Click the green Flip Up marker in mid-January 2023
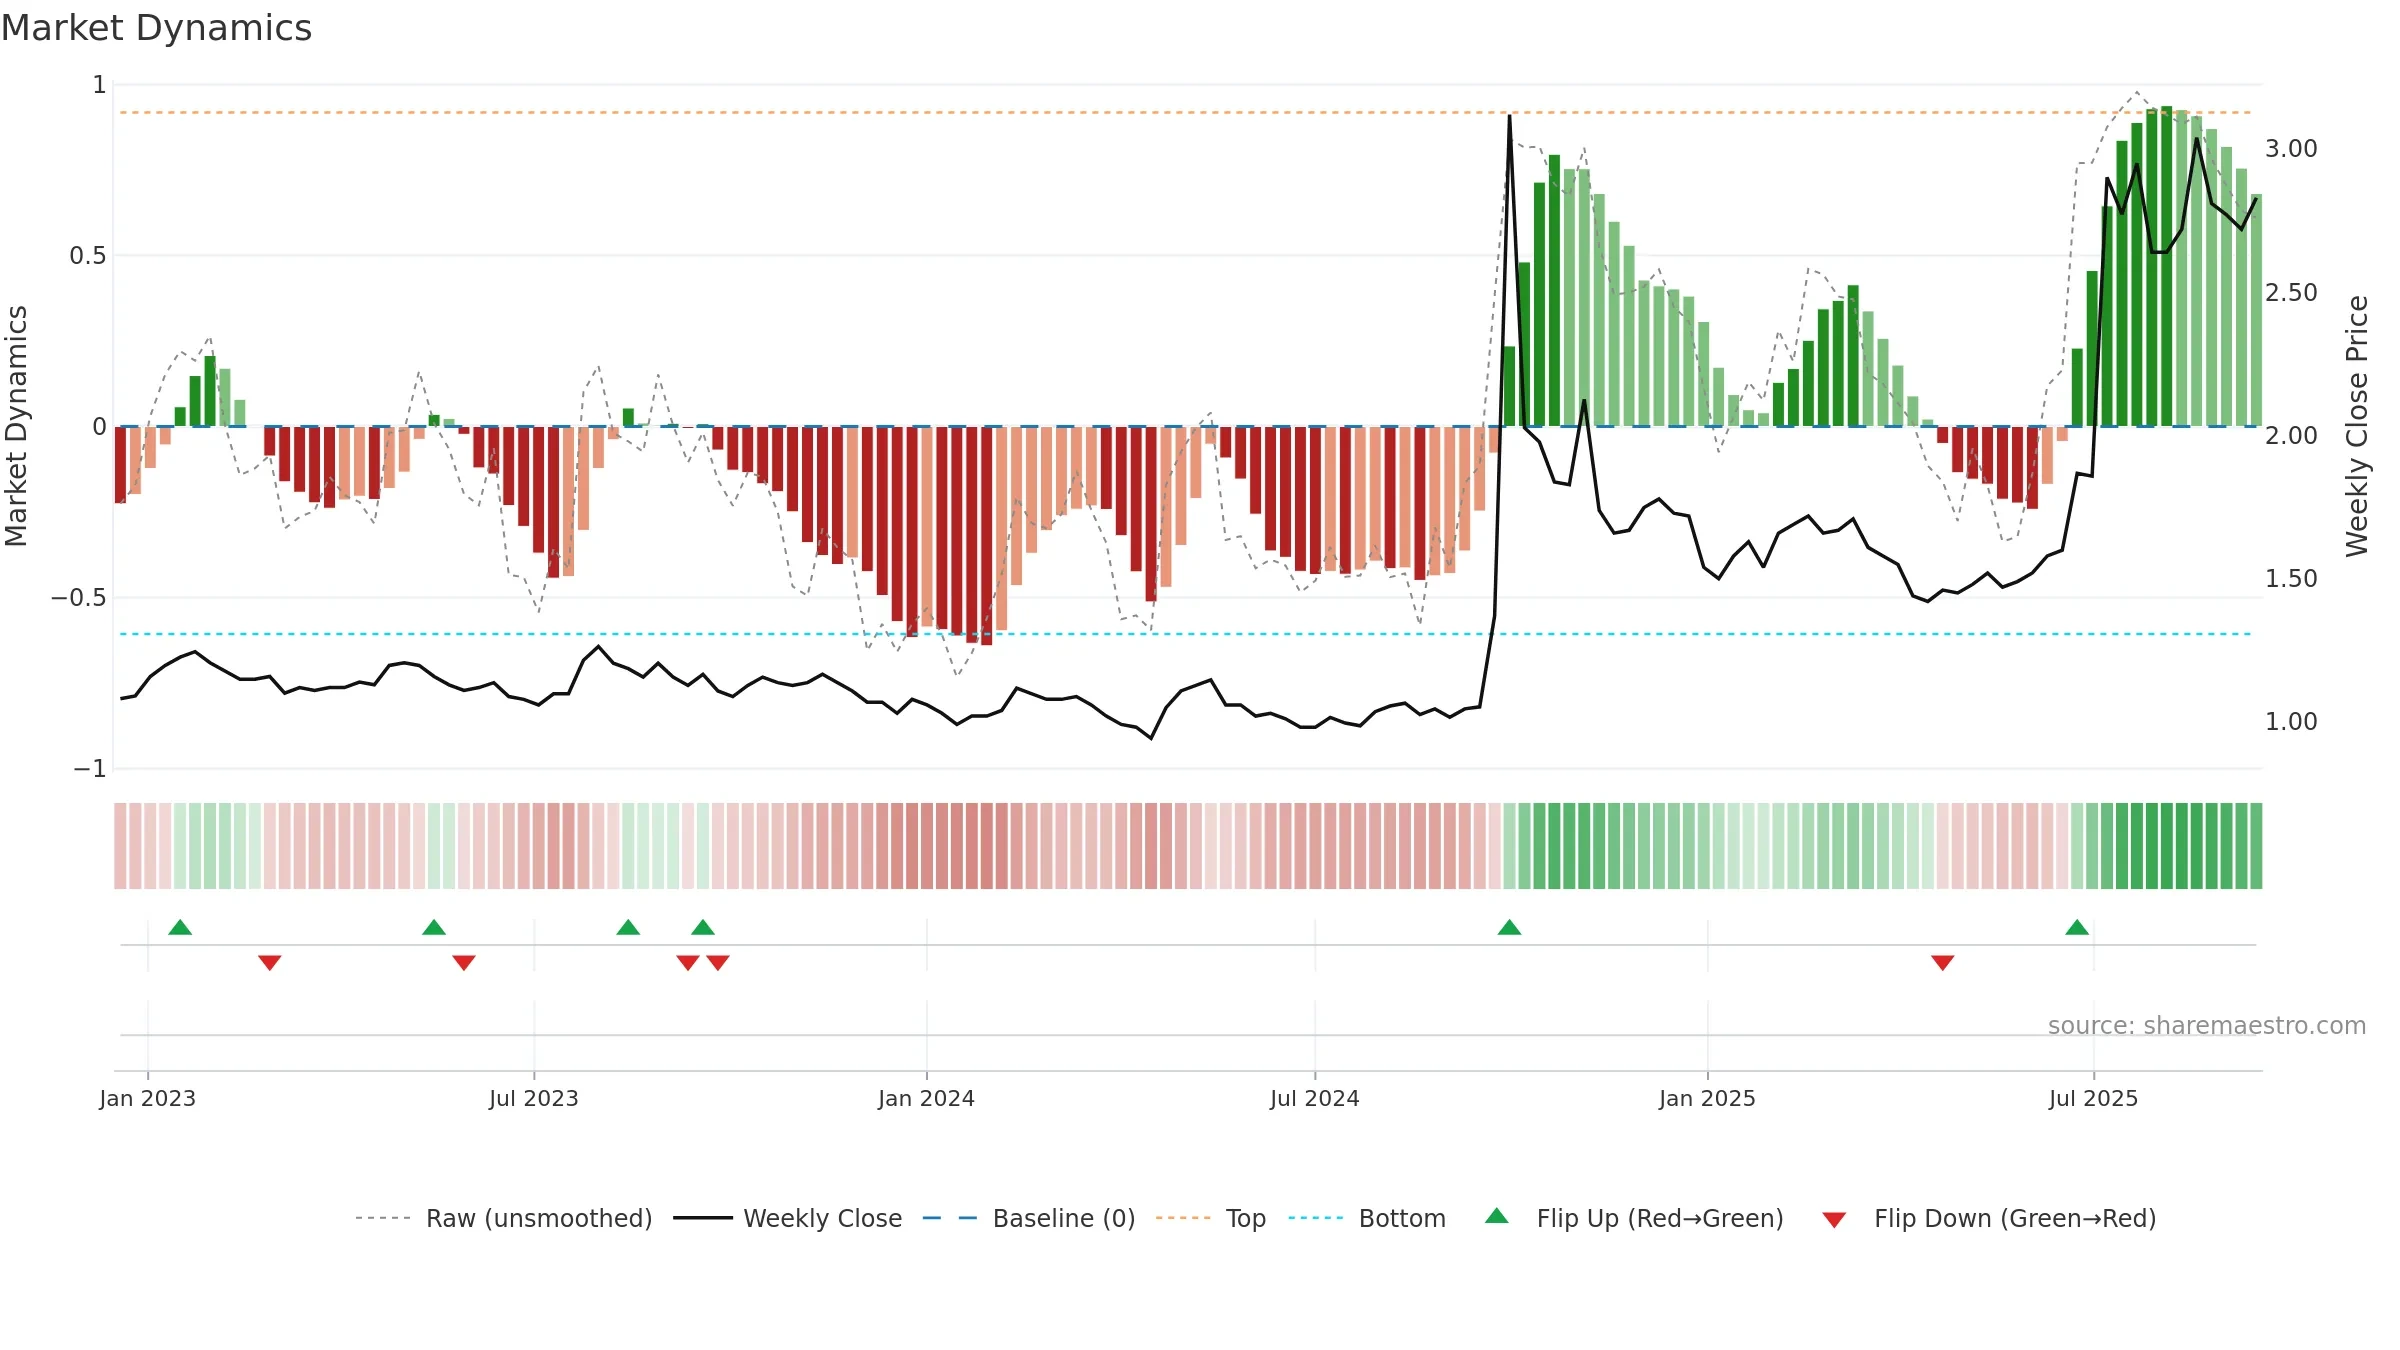 tap(180, 928)
